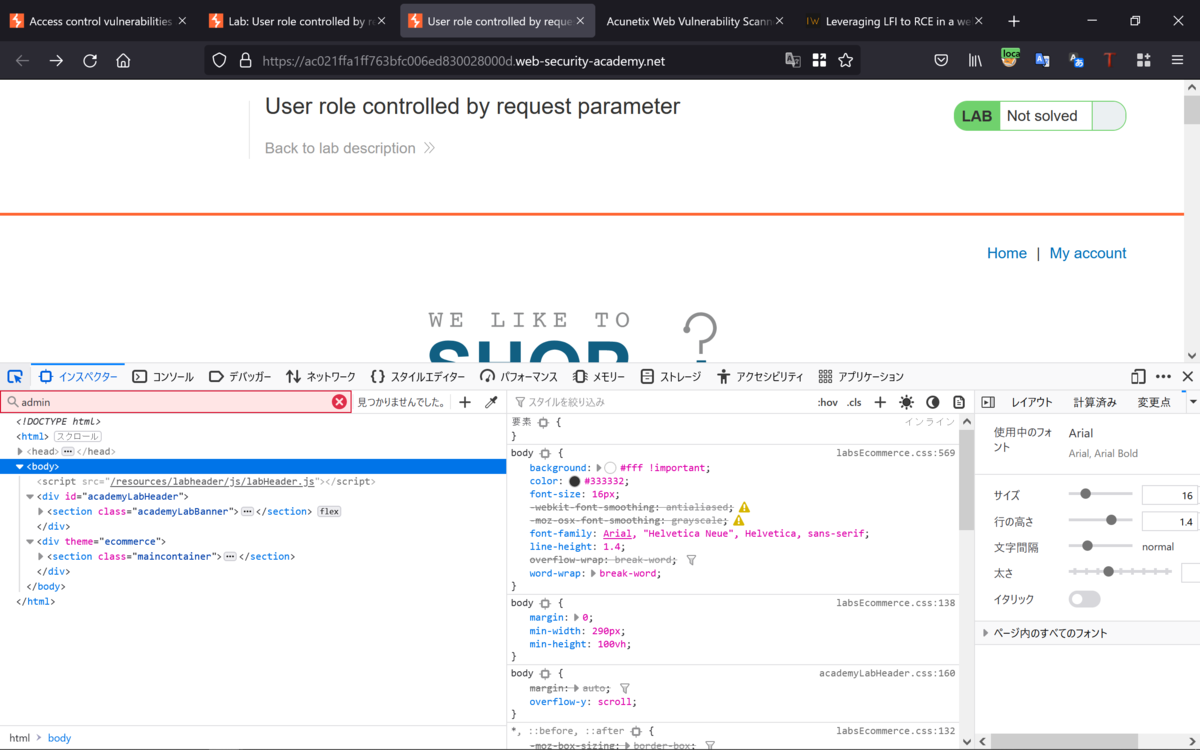The image size is (1200, 750).
Task: Toggle the italic font switch
Action: (1084, 599)
